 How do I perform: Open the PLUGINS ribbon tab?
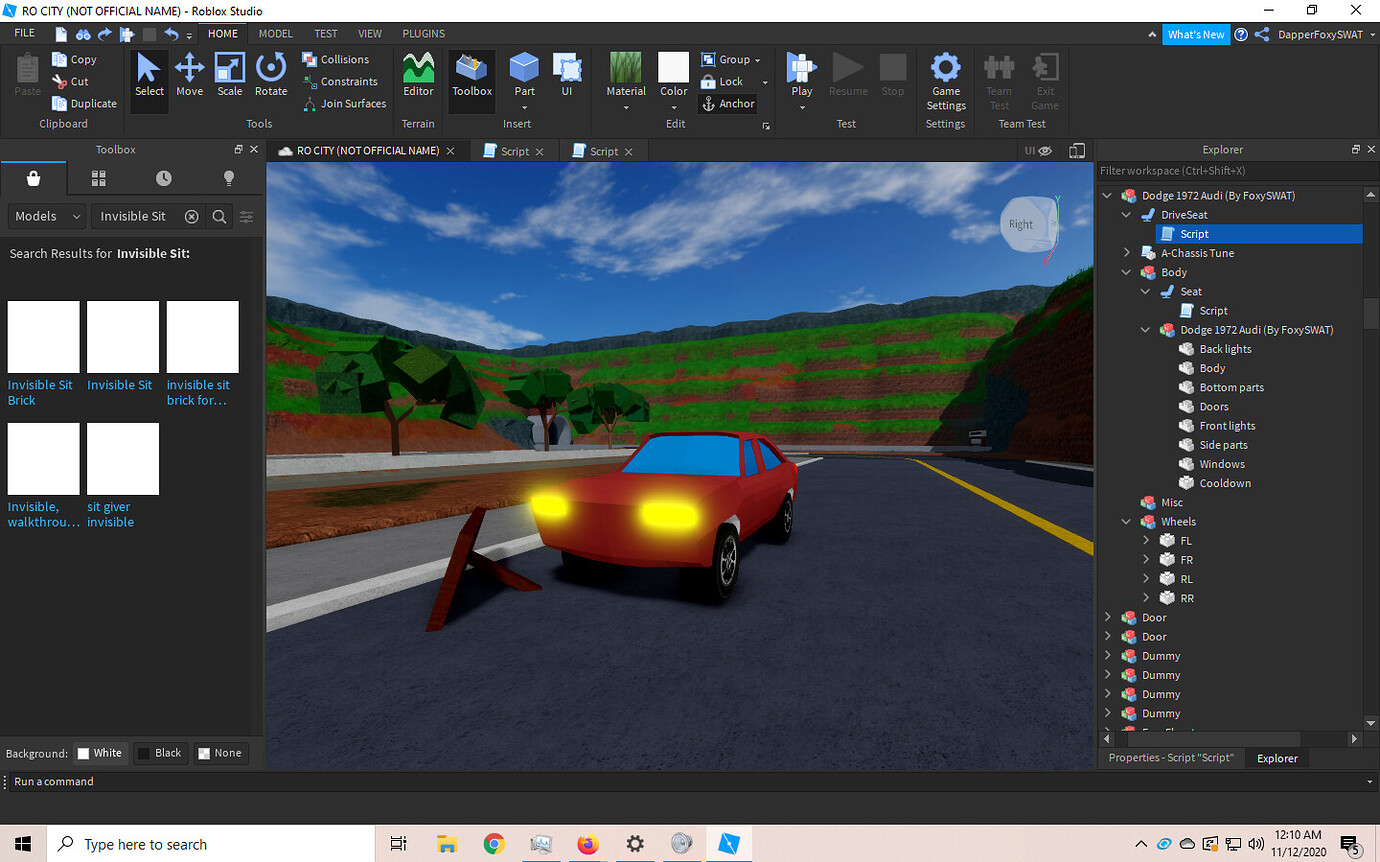[x=423, y=33]
